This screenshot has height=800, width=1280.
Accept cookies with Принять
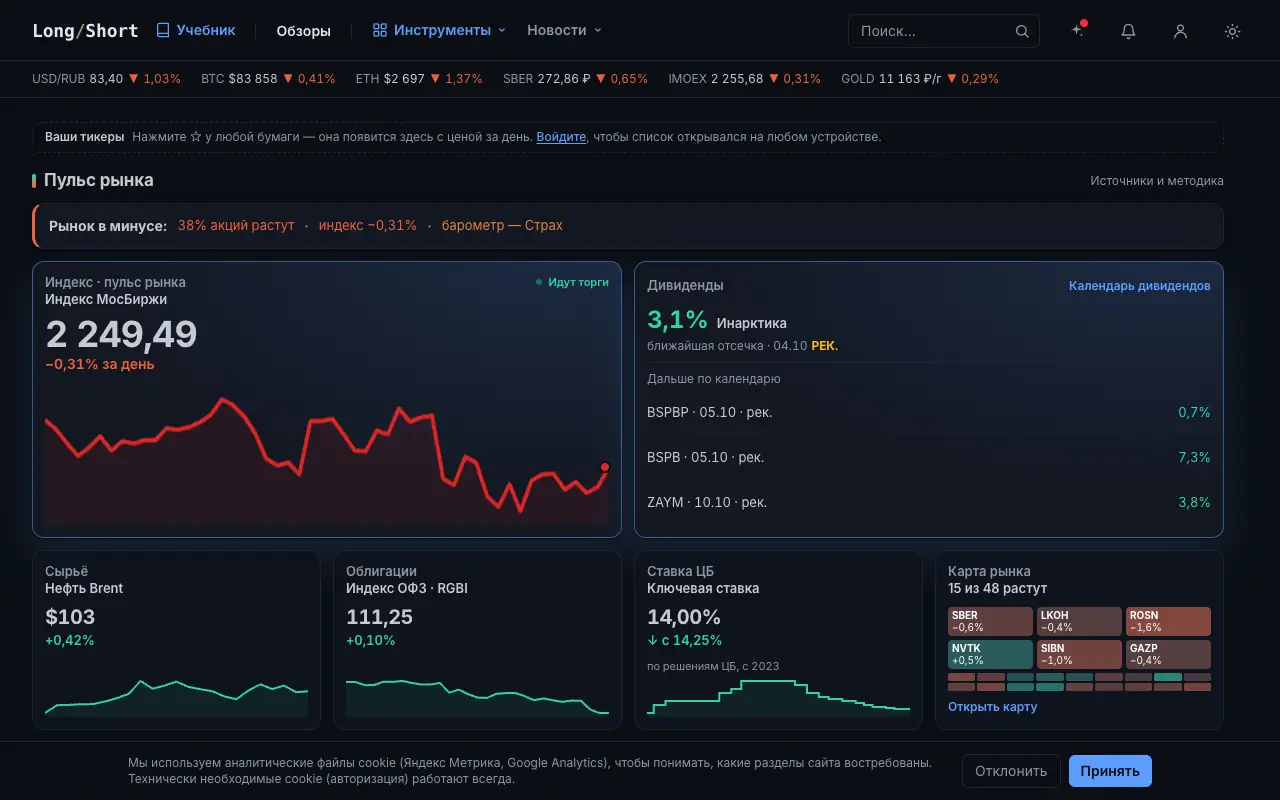point(1110,771)
